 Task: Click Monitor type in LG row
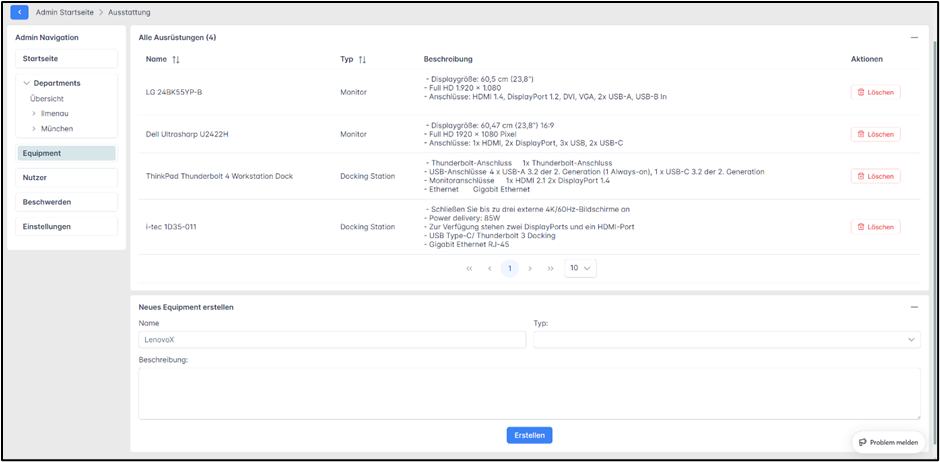tap(354, 92)
